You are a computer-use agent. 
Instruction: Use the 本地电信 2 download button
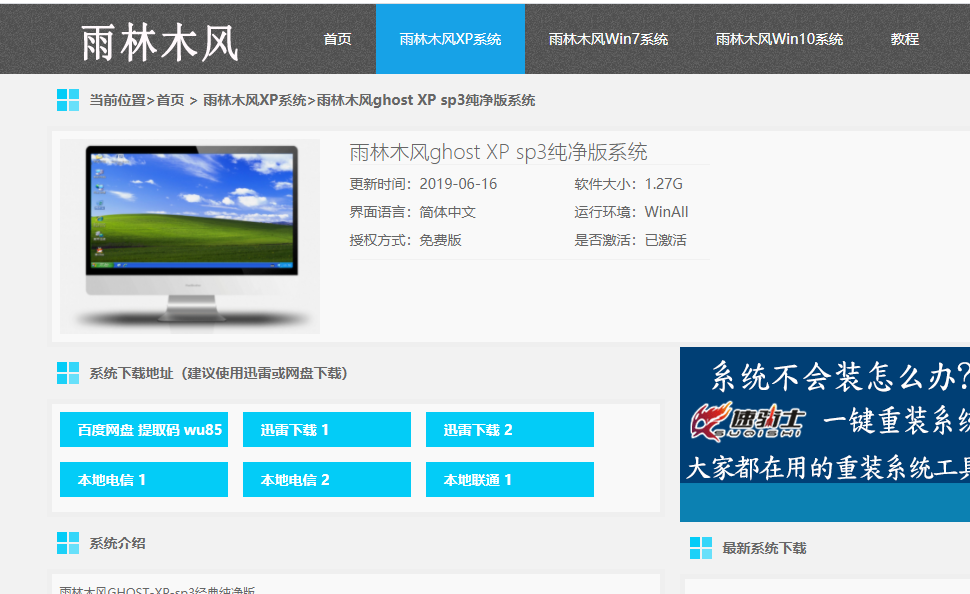pyautogui.click(x=327, y=480)
